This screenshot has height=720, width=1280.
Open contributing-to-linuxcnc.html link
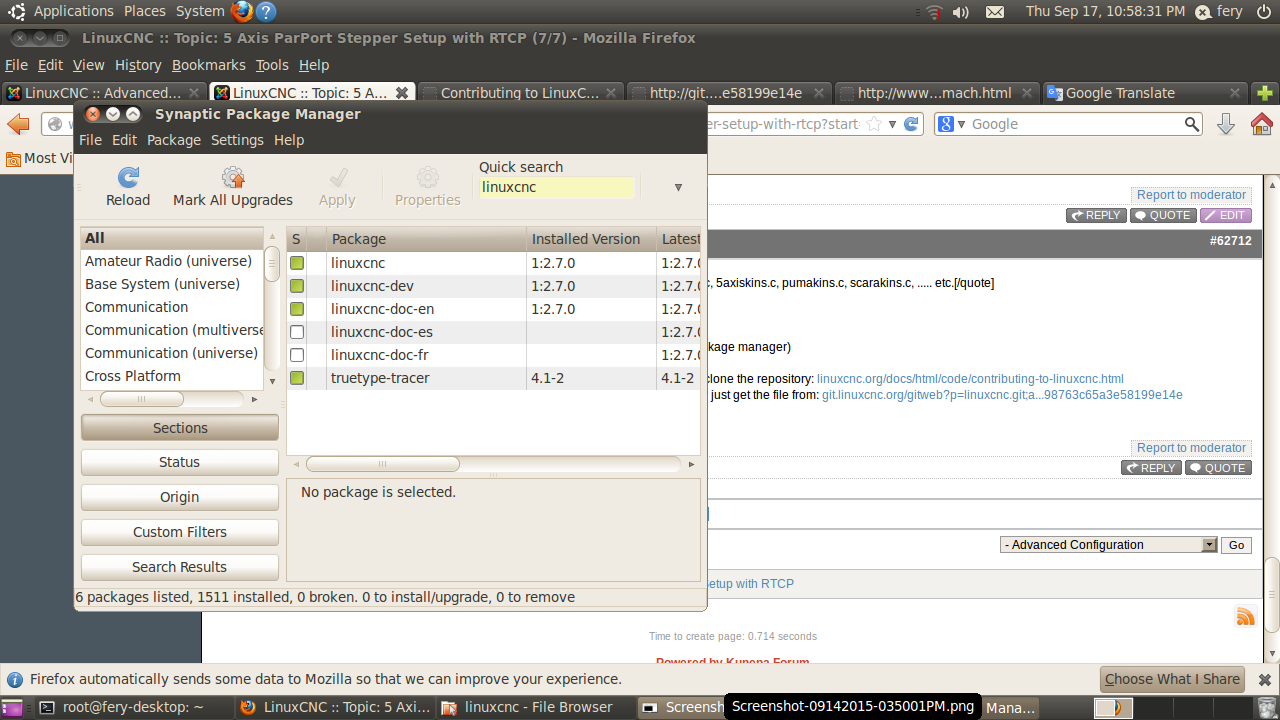pyautogui.click(x=970, y=379)
